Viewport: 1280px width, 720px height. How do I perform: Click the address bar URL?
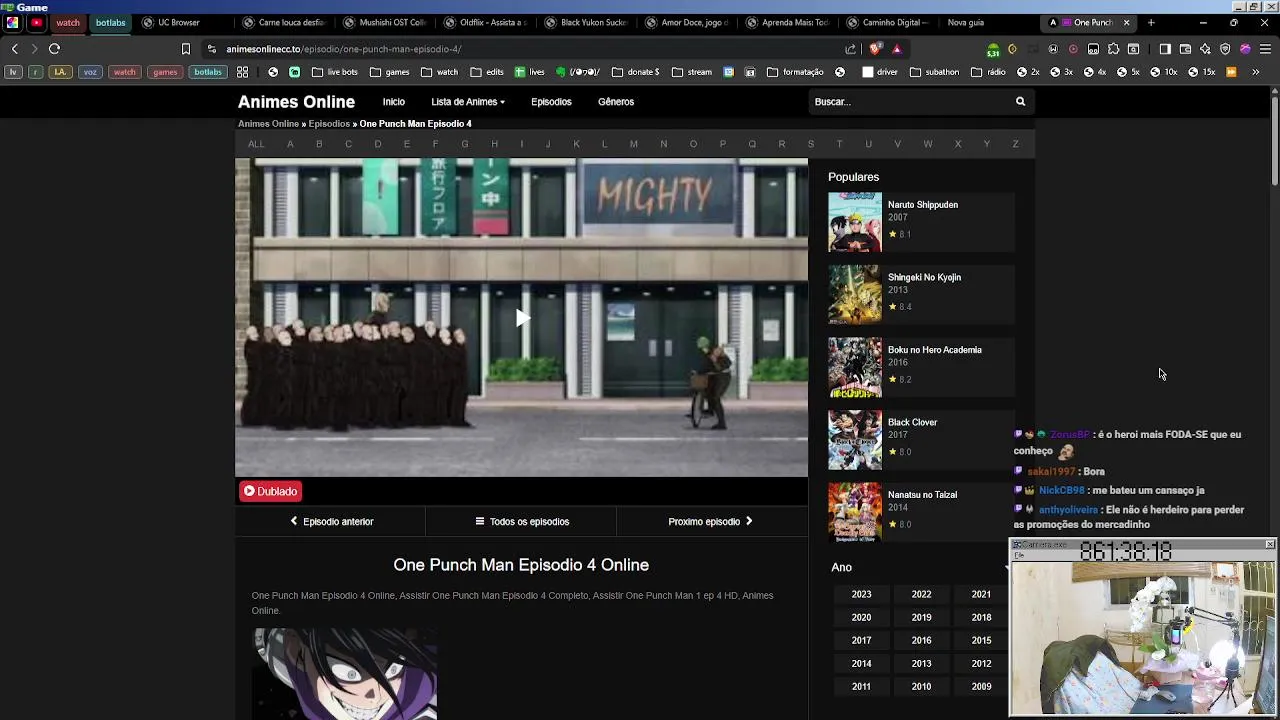pos(343,49)
